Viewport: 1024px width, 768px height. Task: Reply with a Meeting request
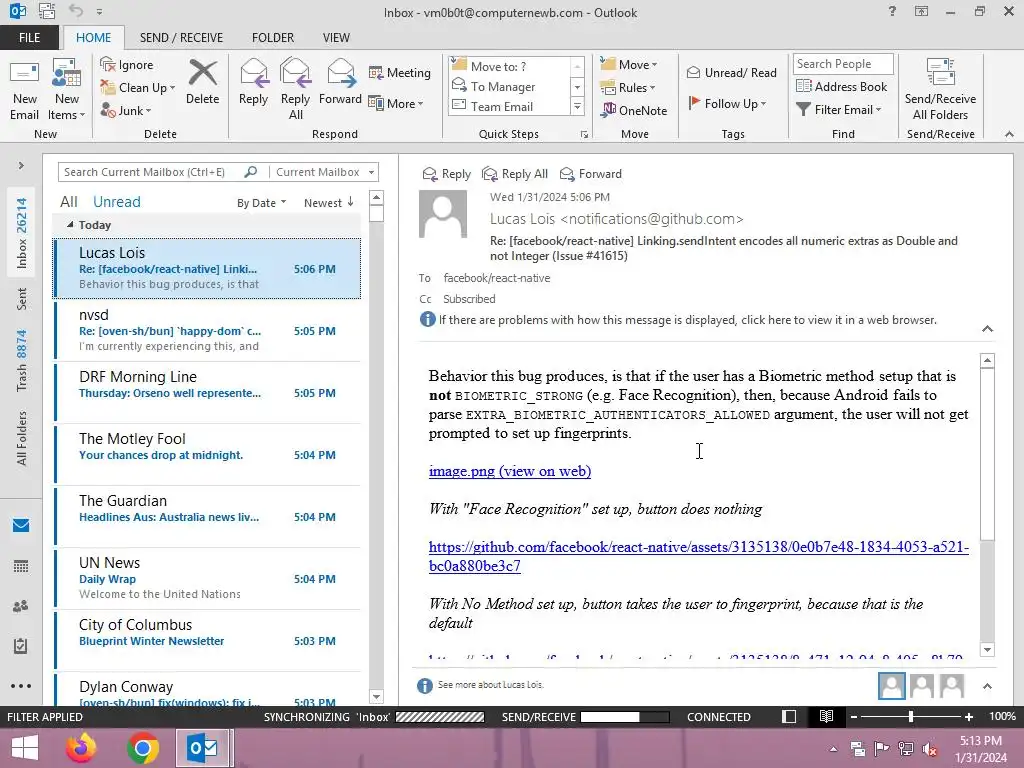400,72
